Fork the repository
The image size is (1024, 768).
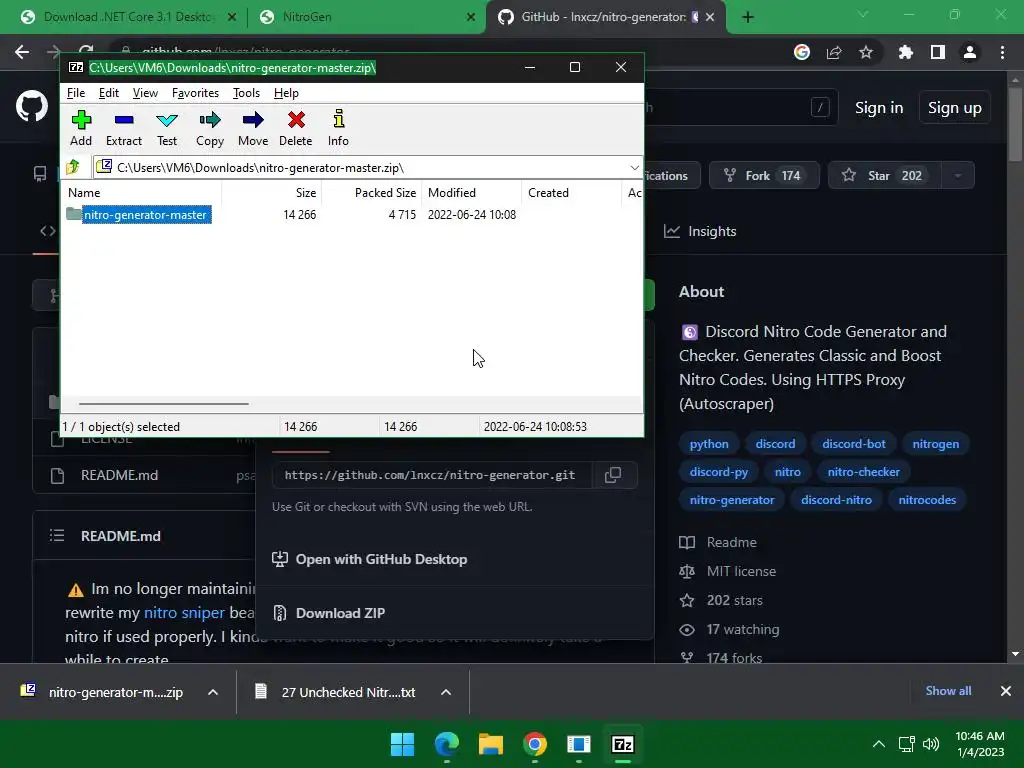pyautogui.click(x=764, y=176)
